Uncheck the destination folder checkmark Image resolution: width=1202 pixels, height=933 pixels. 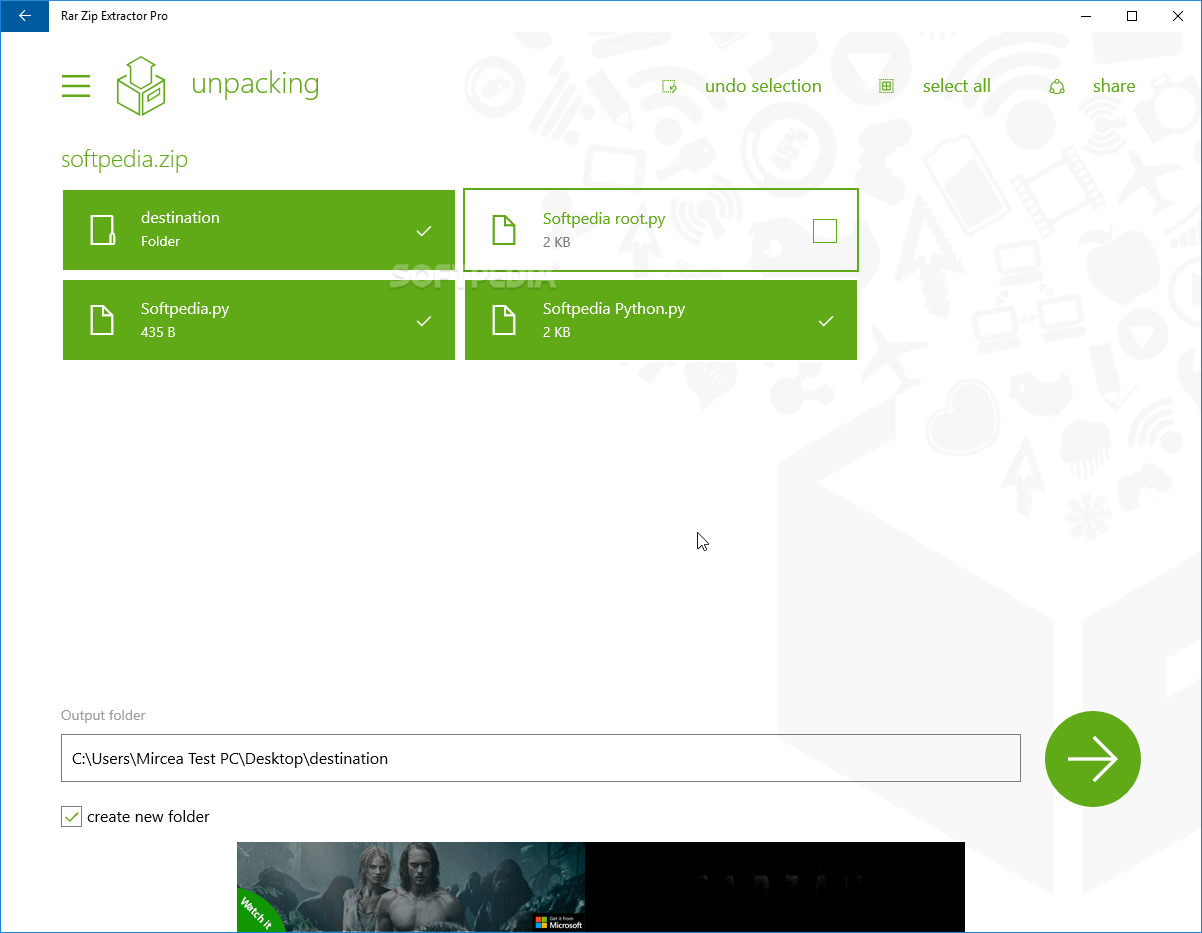(x=424, y=231)
